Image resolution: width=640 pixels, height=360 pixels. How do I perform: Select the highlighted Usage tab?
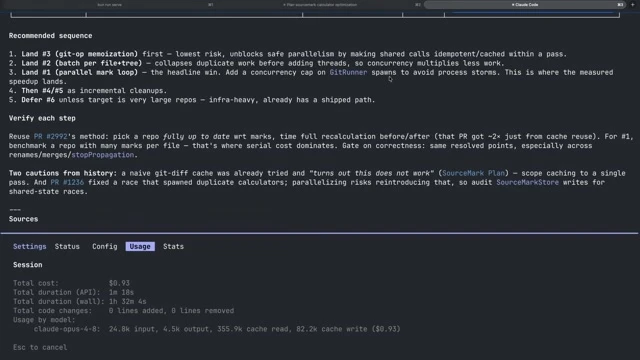click(x=140, y=247)
